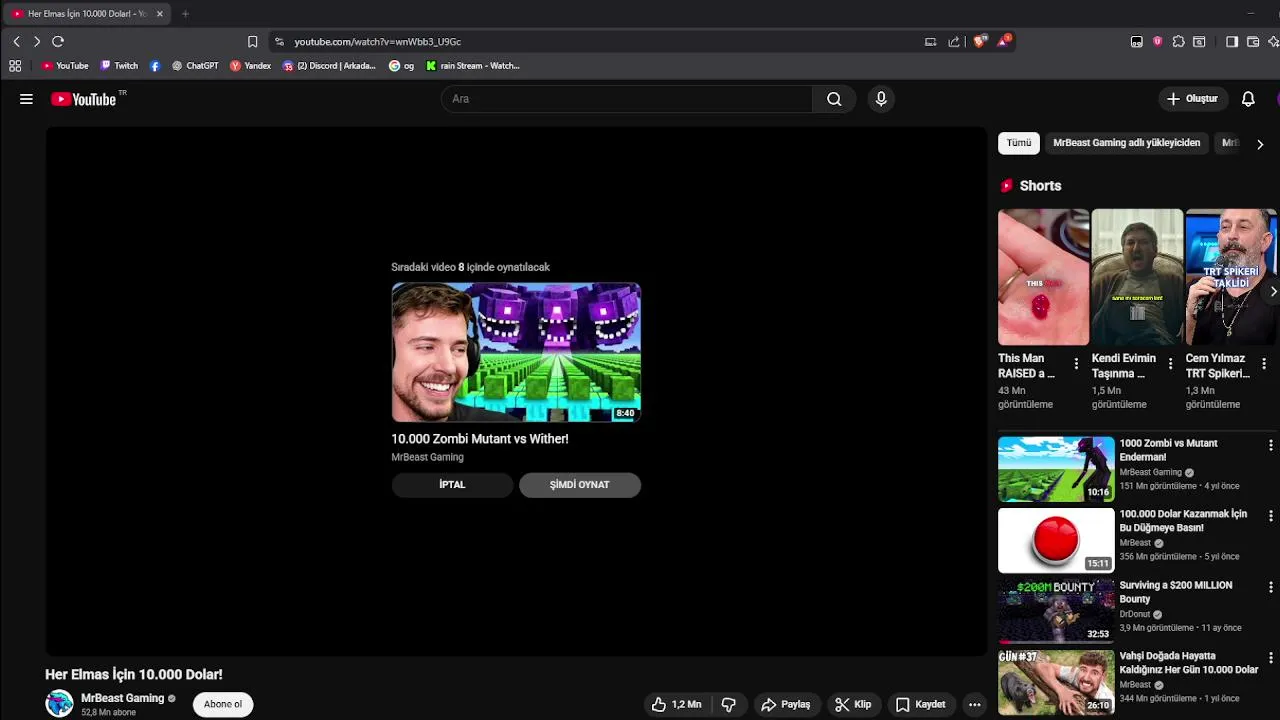
Task: Open the Brave Wallet icon
Action: click(1252, 41)
